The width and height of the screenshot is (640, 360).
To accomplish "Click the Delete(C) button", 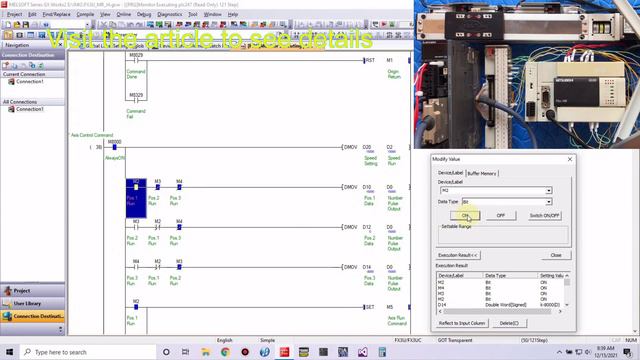I will [509, 323].
